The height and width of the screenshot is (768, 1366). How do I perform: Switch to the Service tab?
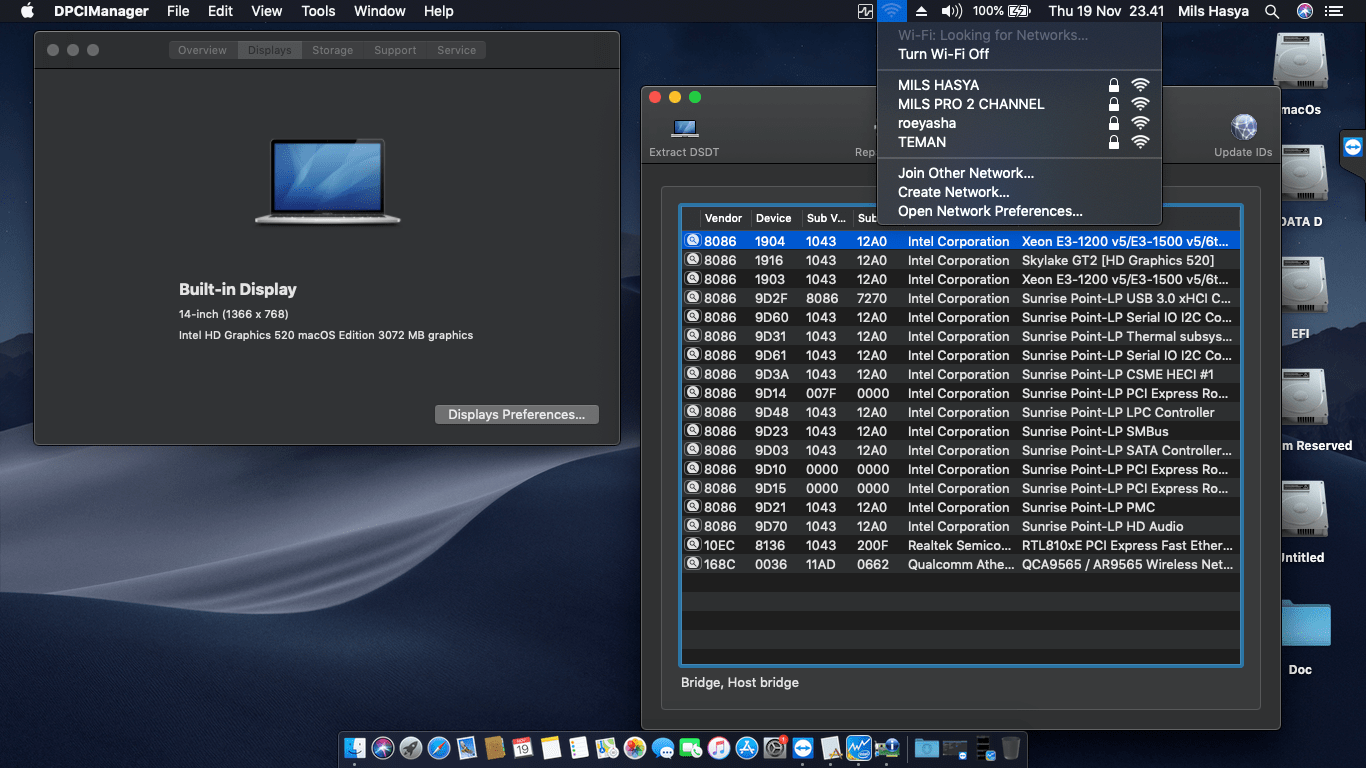tap(456, 50)
